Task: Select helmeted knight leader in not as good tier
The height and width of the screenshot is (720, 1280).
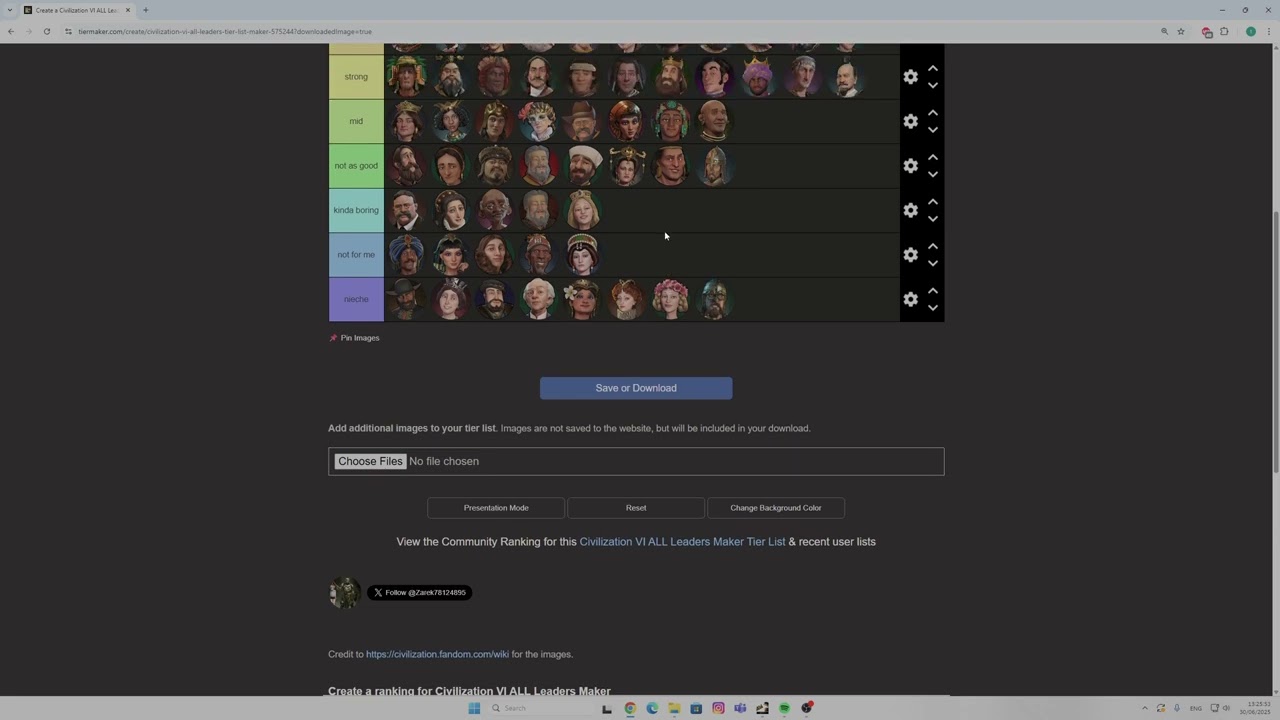Action: (x=714, y=166)
